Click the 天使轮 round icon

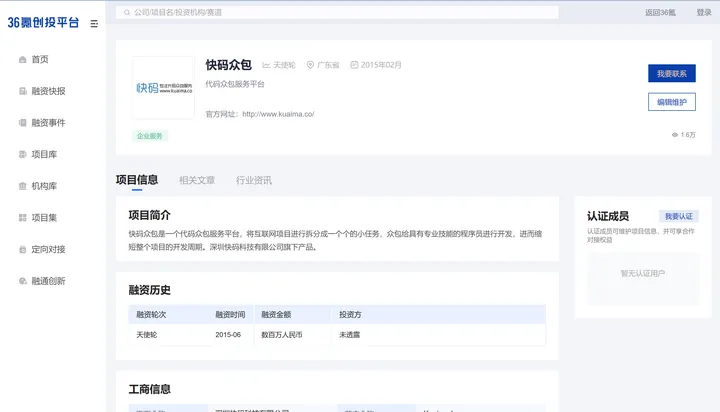(x=266, y=65)
